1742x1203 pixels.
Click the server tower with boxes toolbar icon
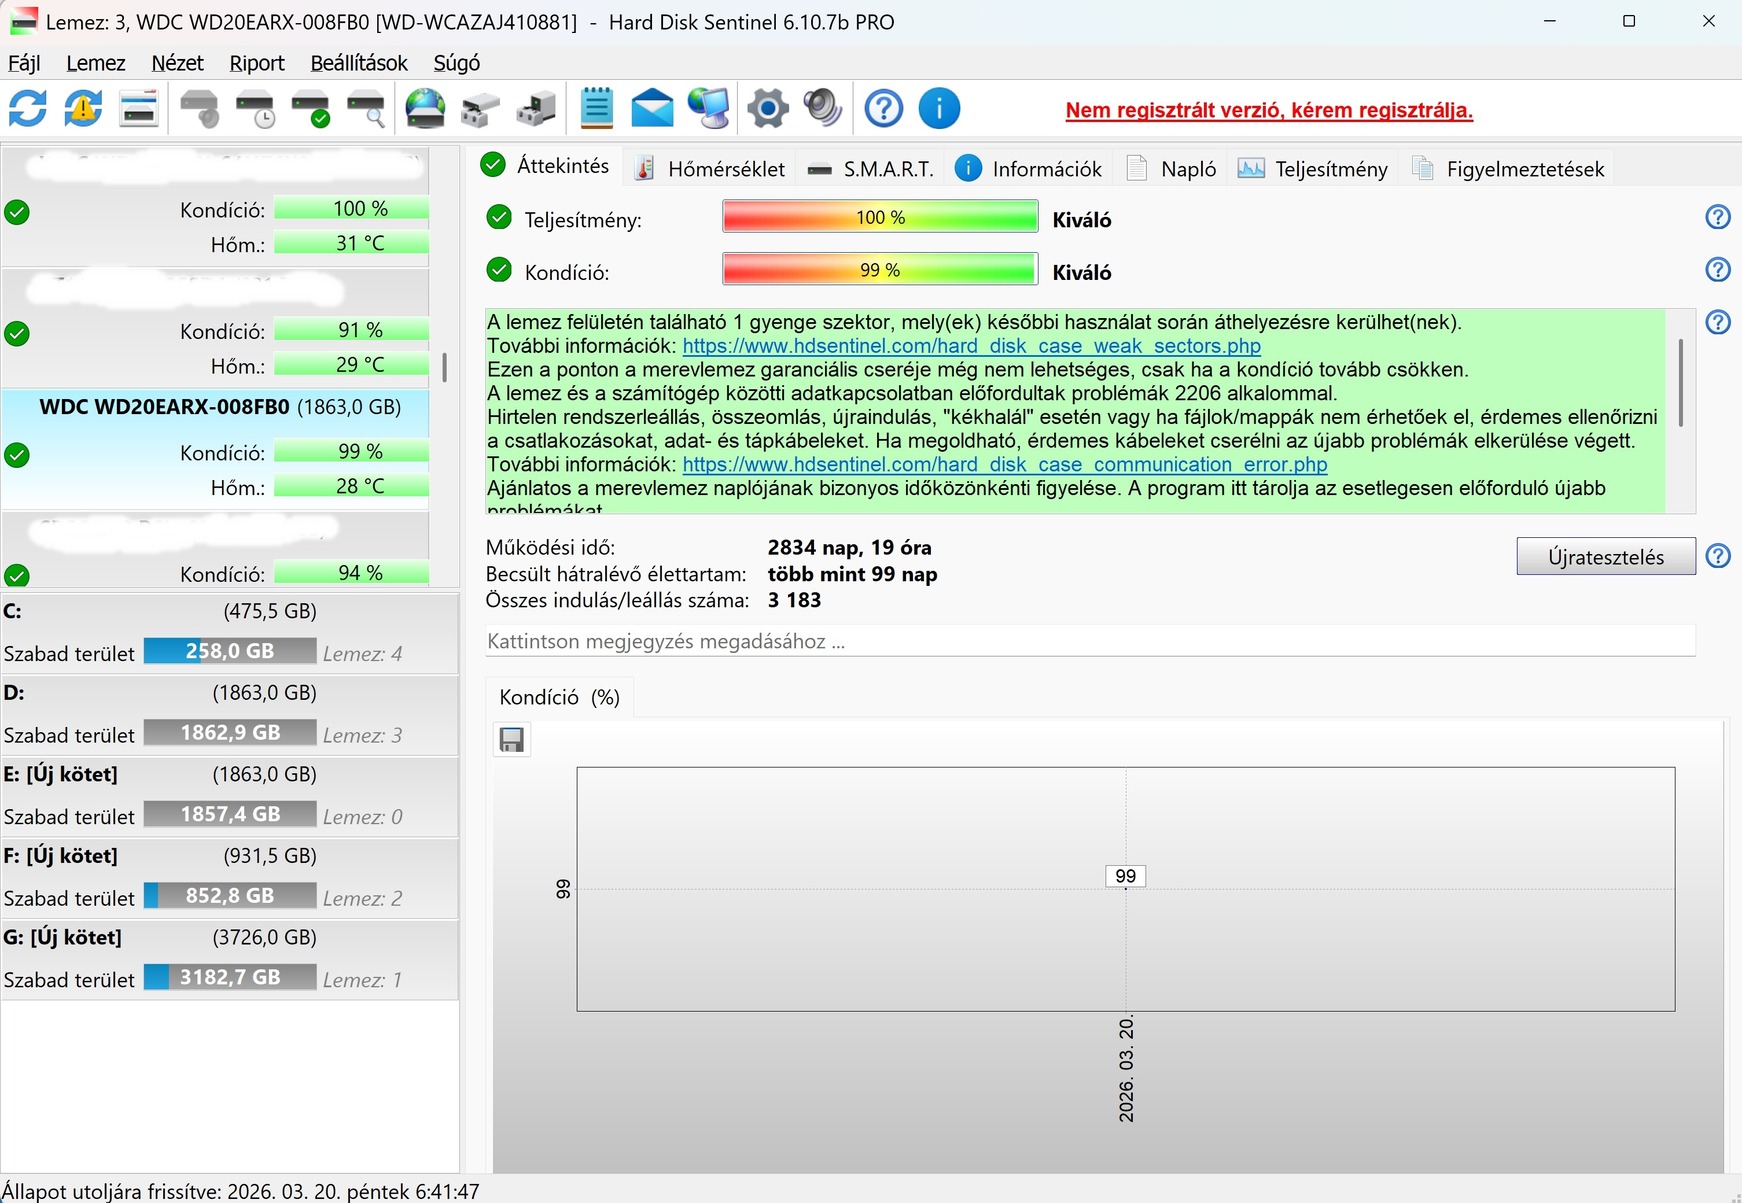pos(536,109)
